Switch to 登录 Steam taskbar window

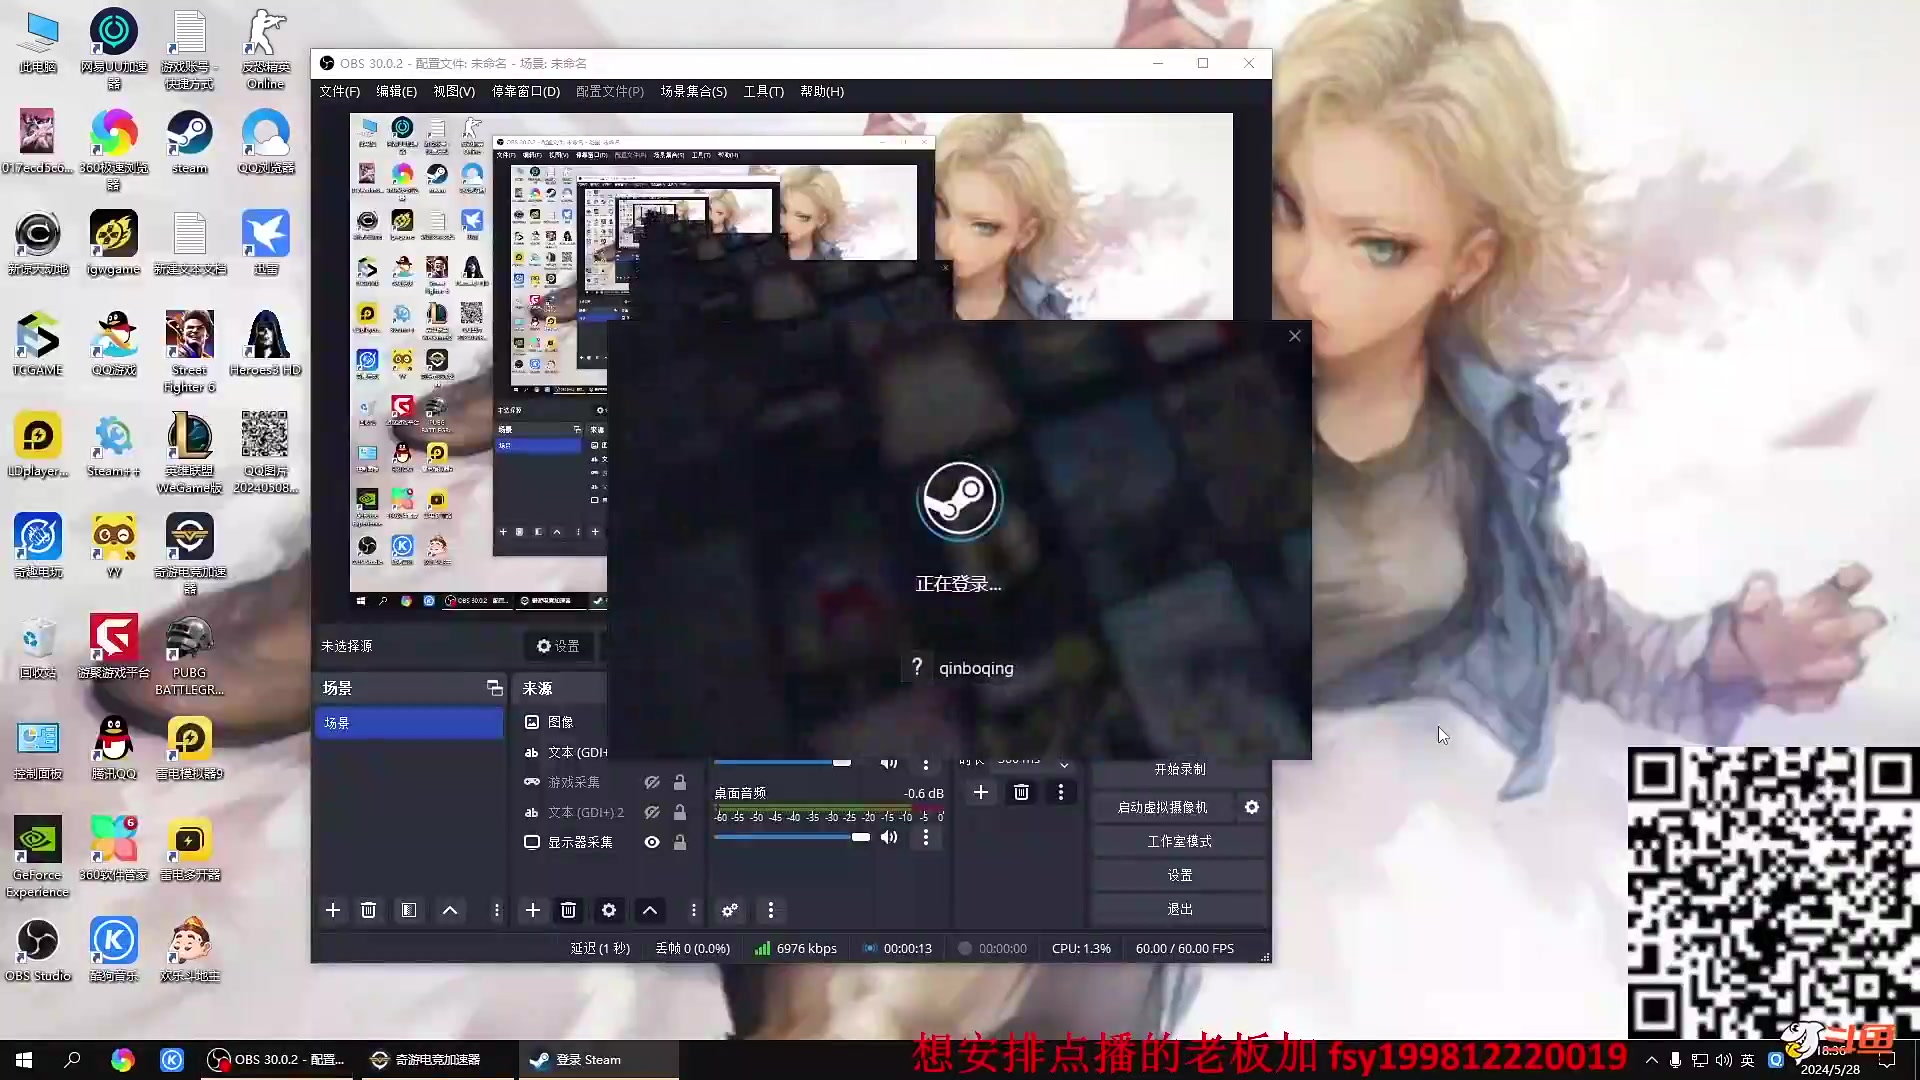pos(598,1060)
